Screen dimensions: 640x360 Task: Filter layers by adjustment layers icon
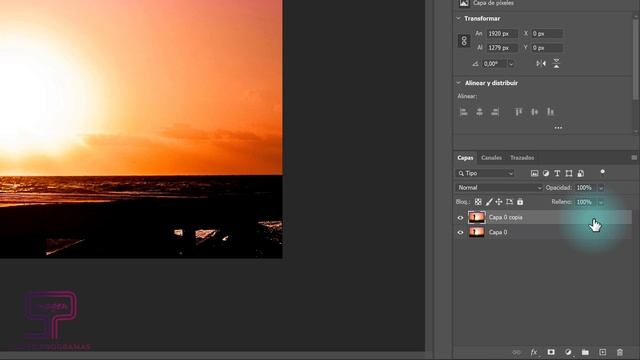point(546,173)
